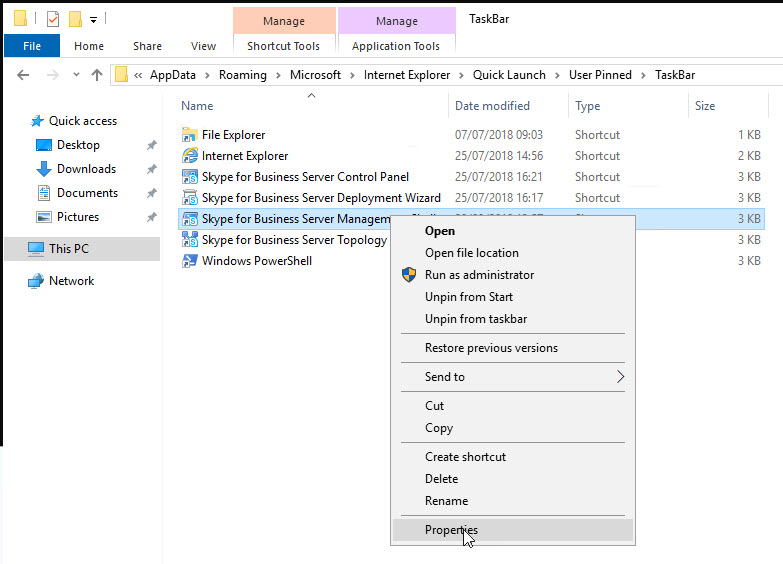Choose Unpin from taskbar option
Image resolution: width=783 pixels, height=564 pixels.
point(475,319)
